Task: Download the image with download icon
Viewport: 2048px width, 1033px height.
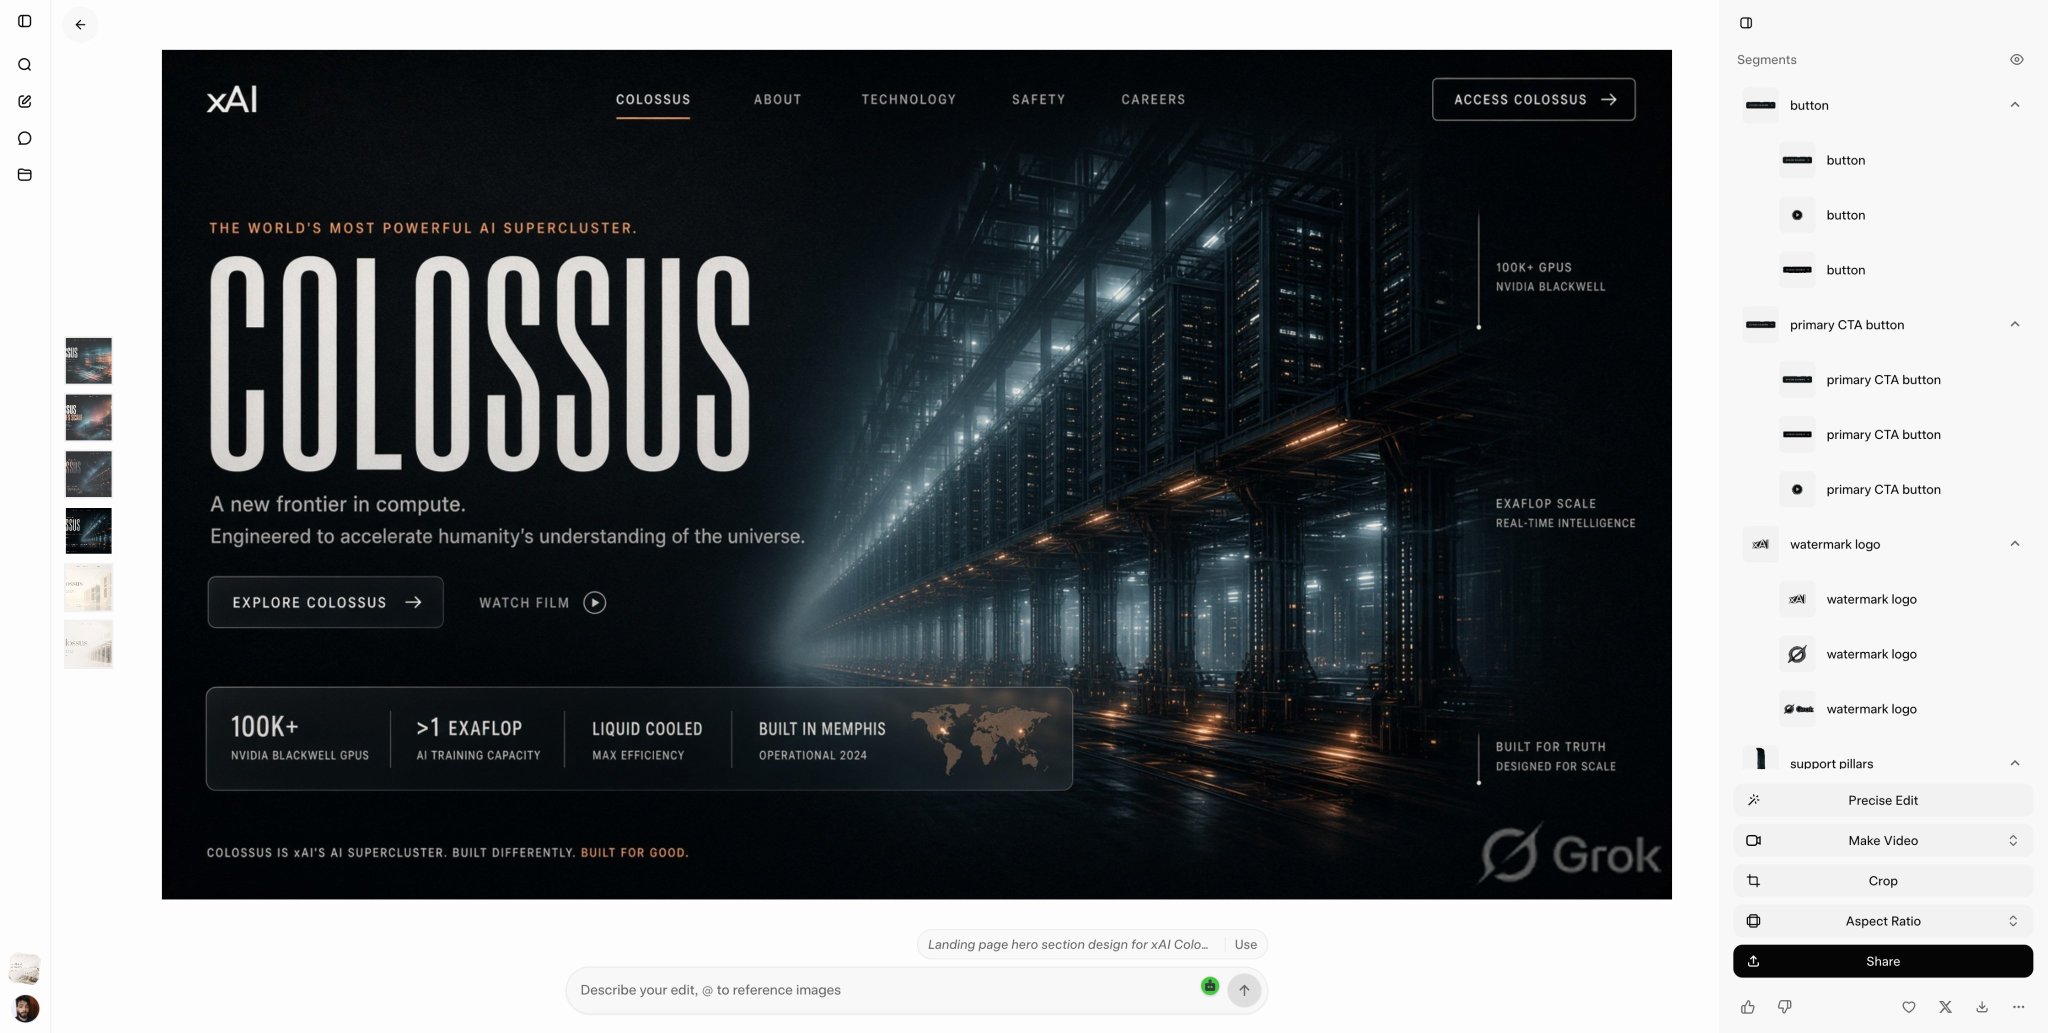Action: pos(1982,1007)
